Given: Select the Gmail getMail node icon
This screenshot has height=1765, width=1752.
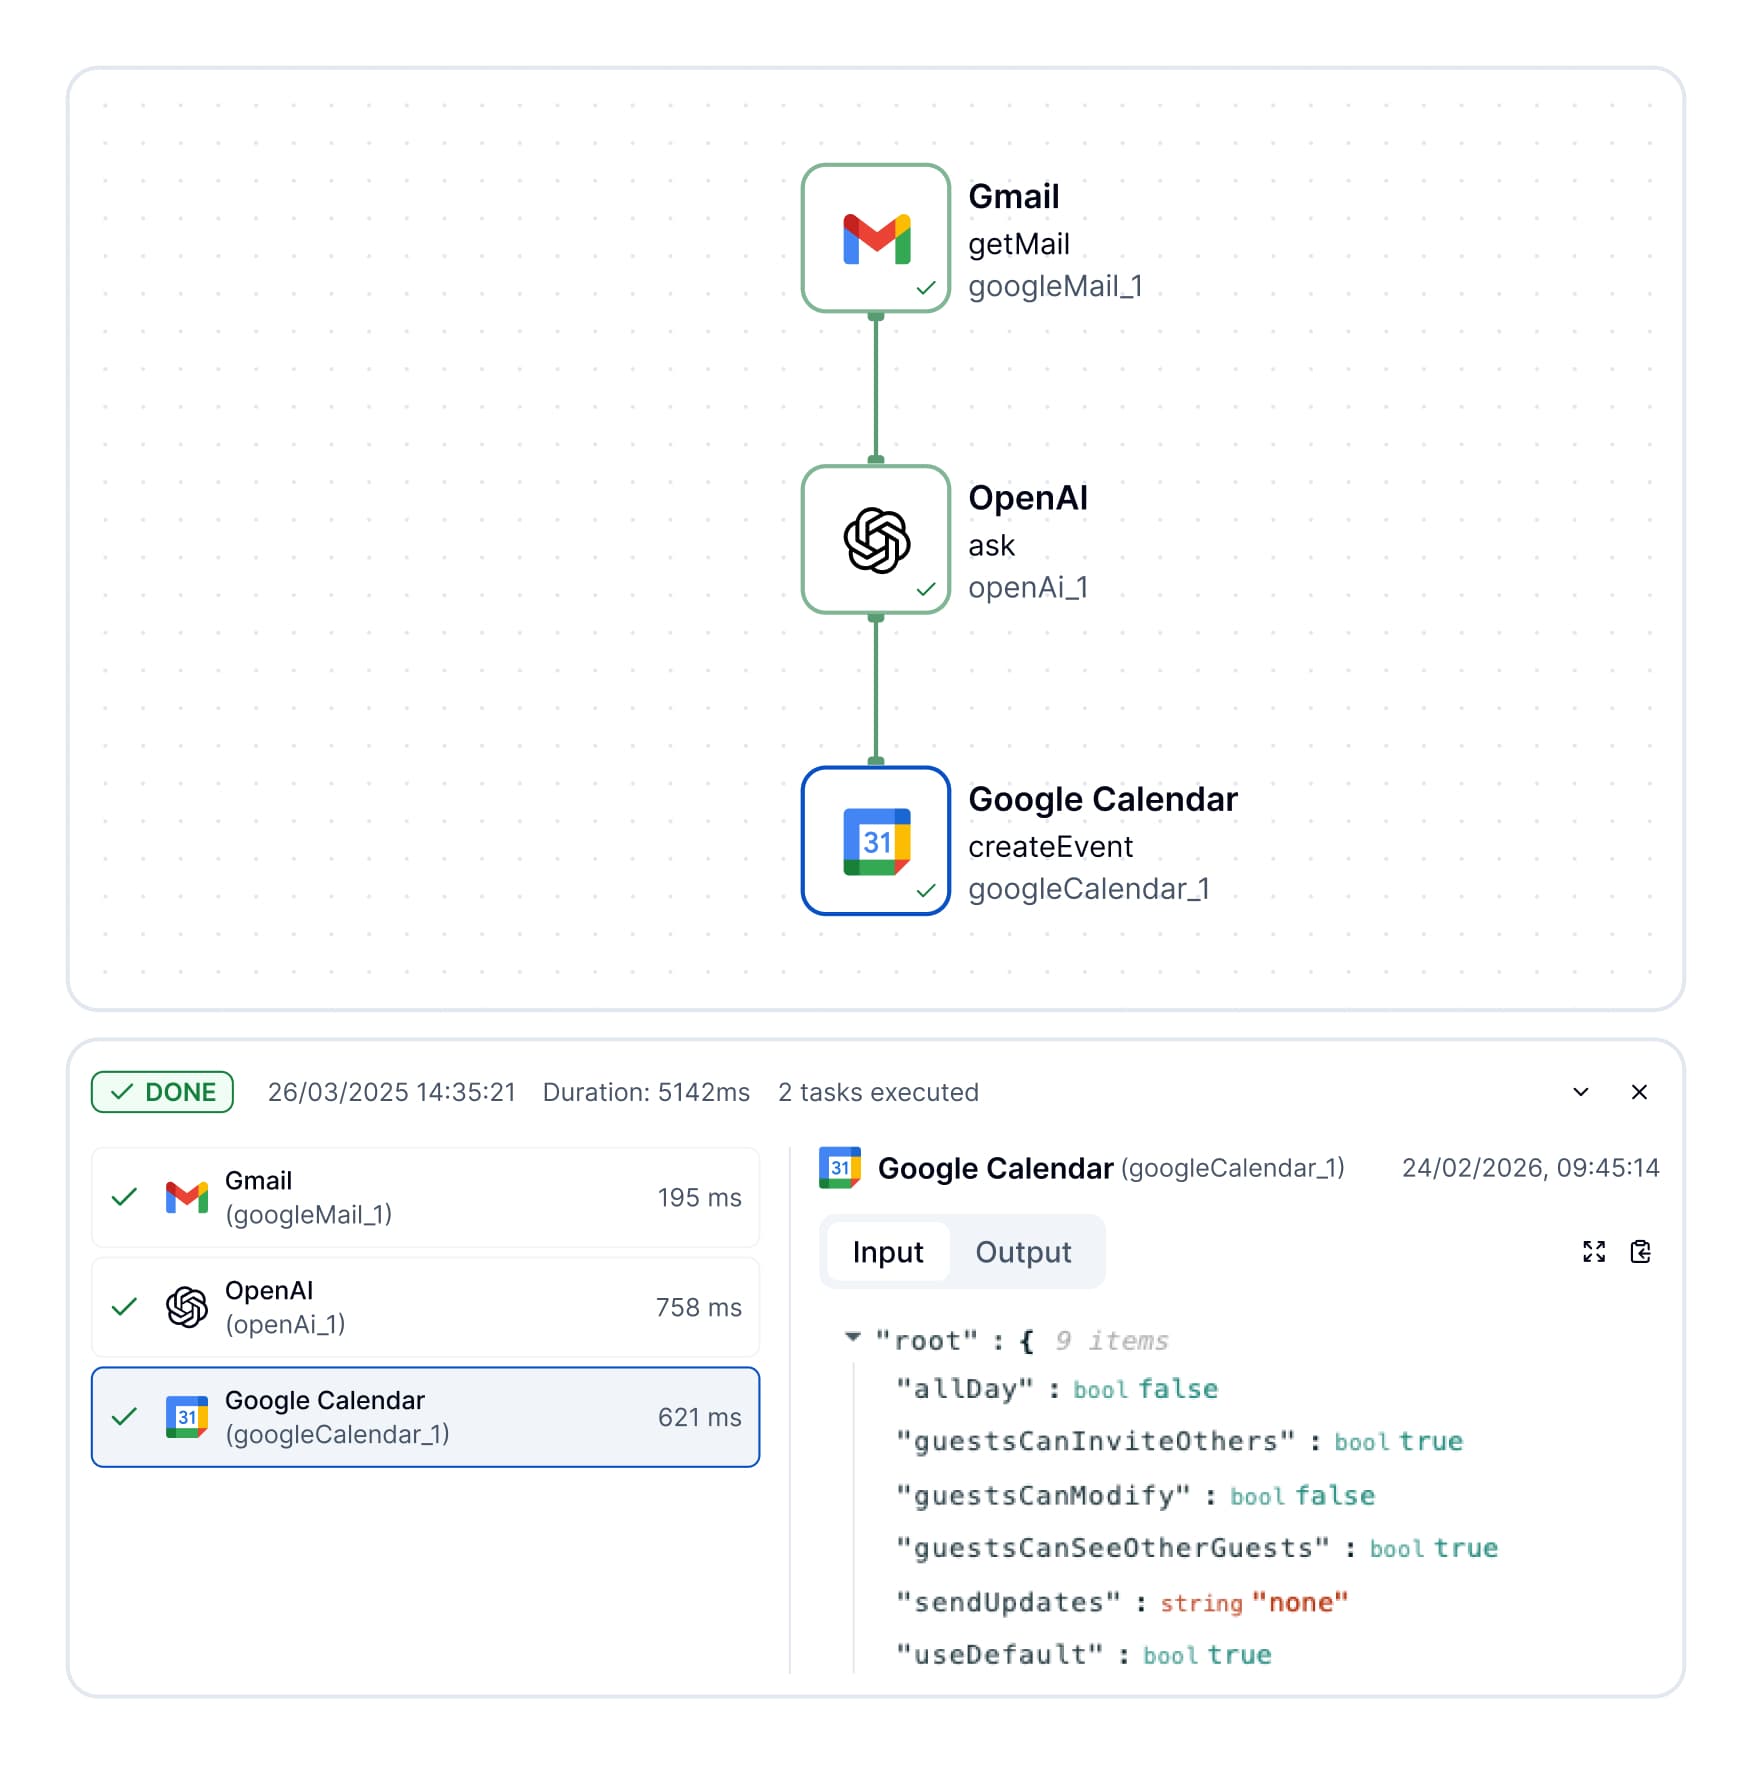Looking at the screenshot, I should (875, 239).
